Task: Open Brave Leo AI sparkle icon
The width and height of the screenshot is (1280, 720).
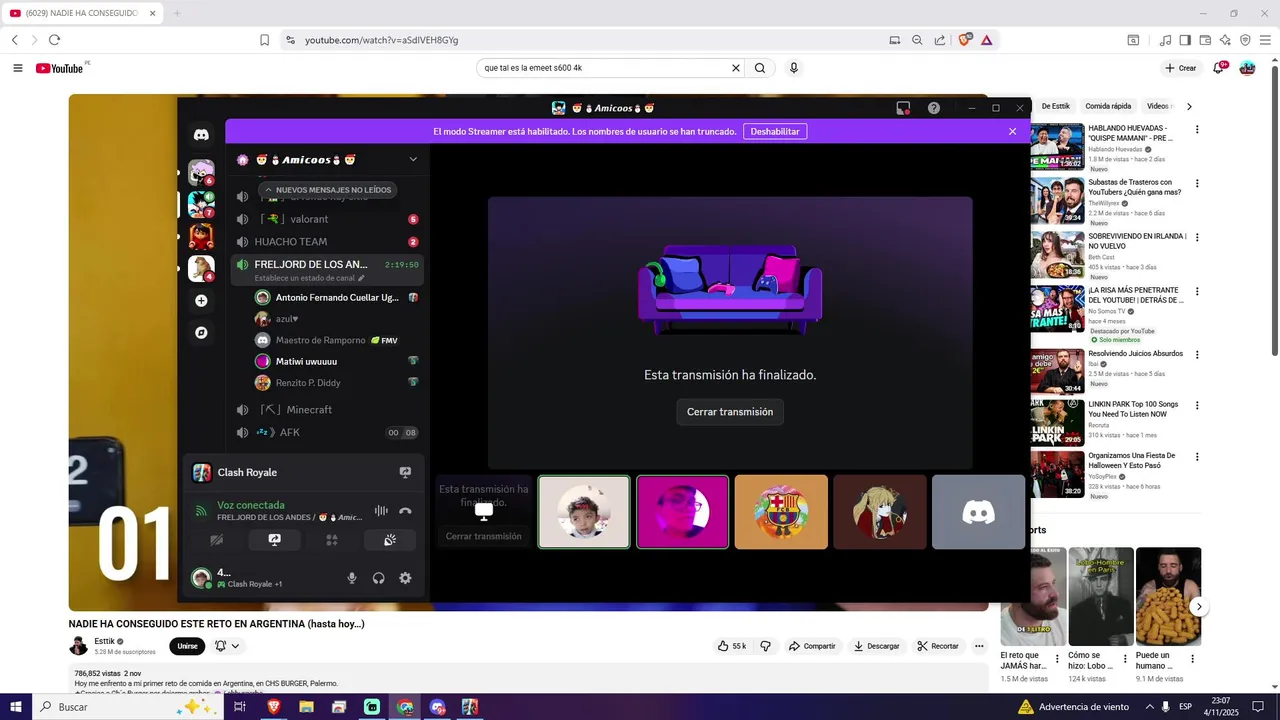Action: click(1225, 40)
